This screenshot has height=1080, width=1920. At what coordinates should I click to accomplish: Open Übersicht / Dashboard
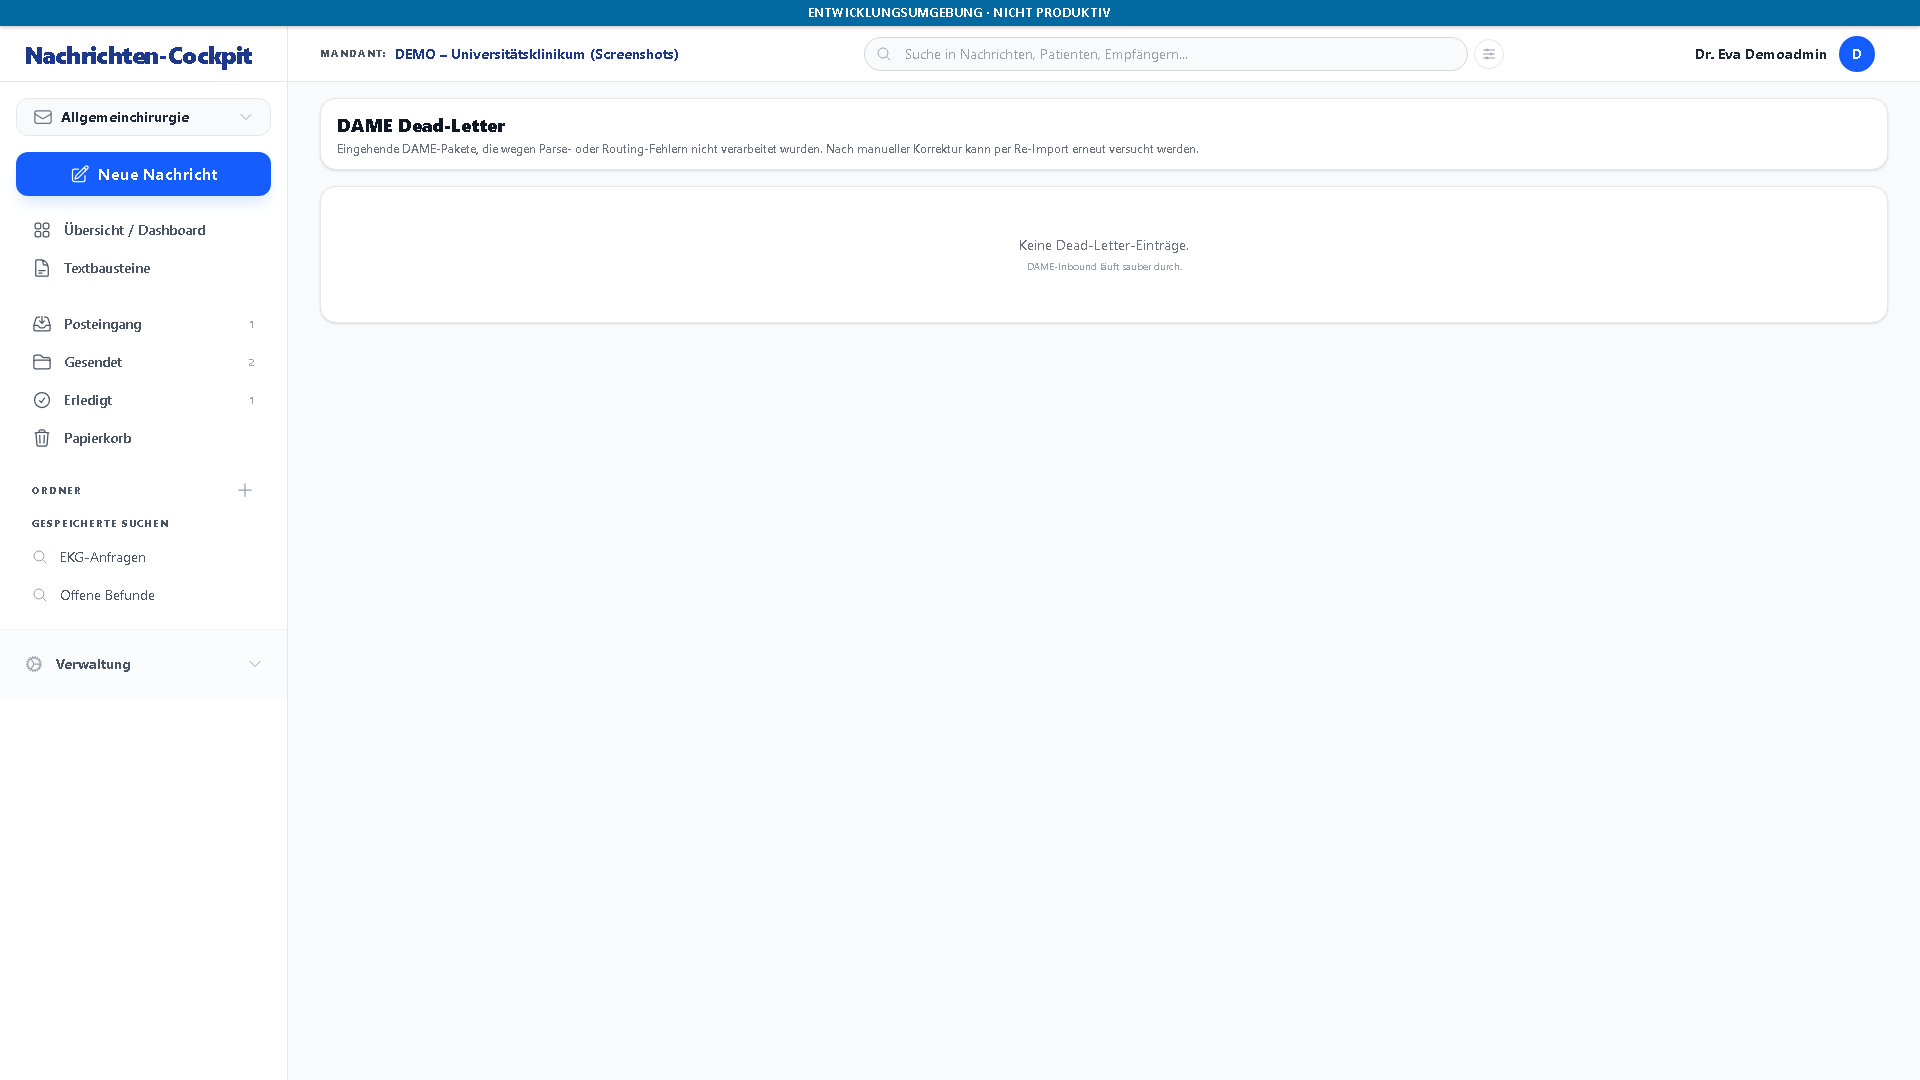[143, 230]
